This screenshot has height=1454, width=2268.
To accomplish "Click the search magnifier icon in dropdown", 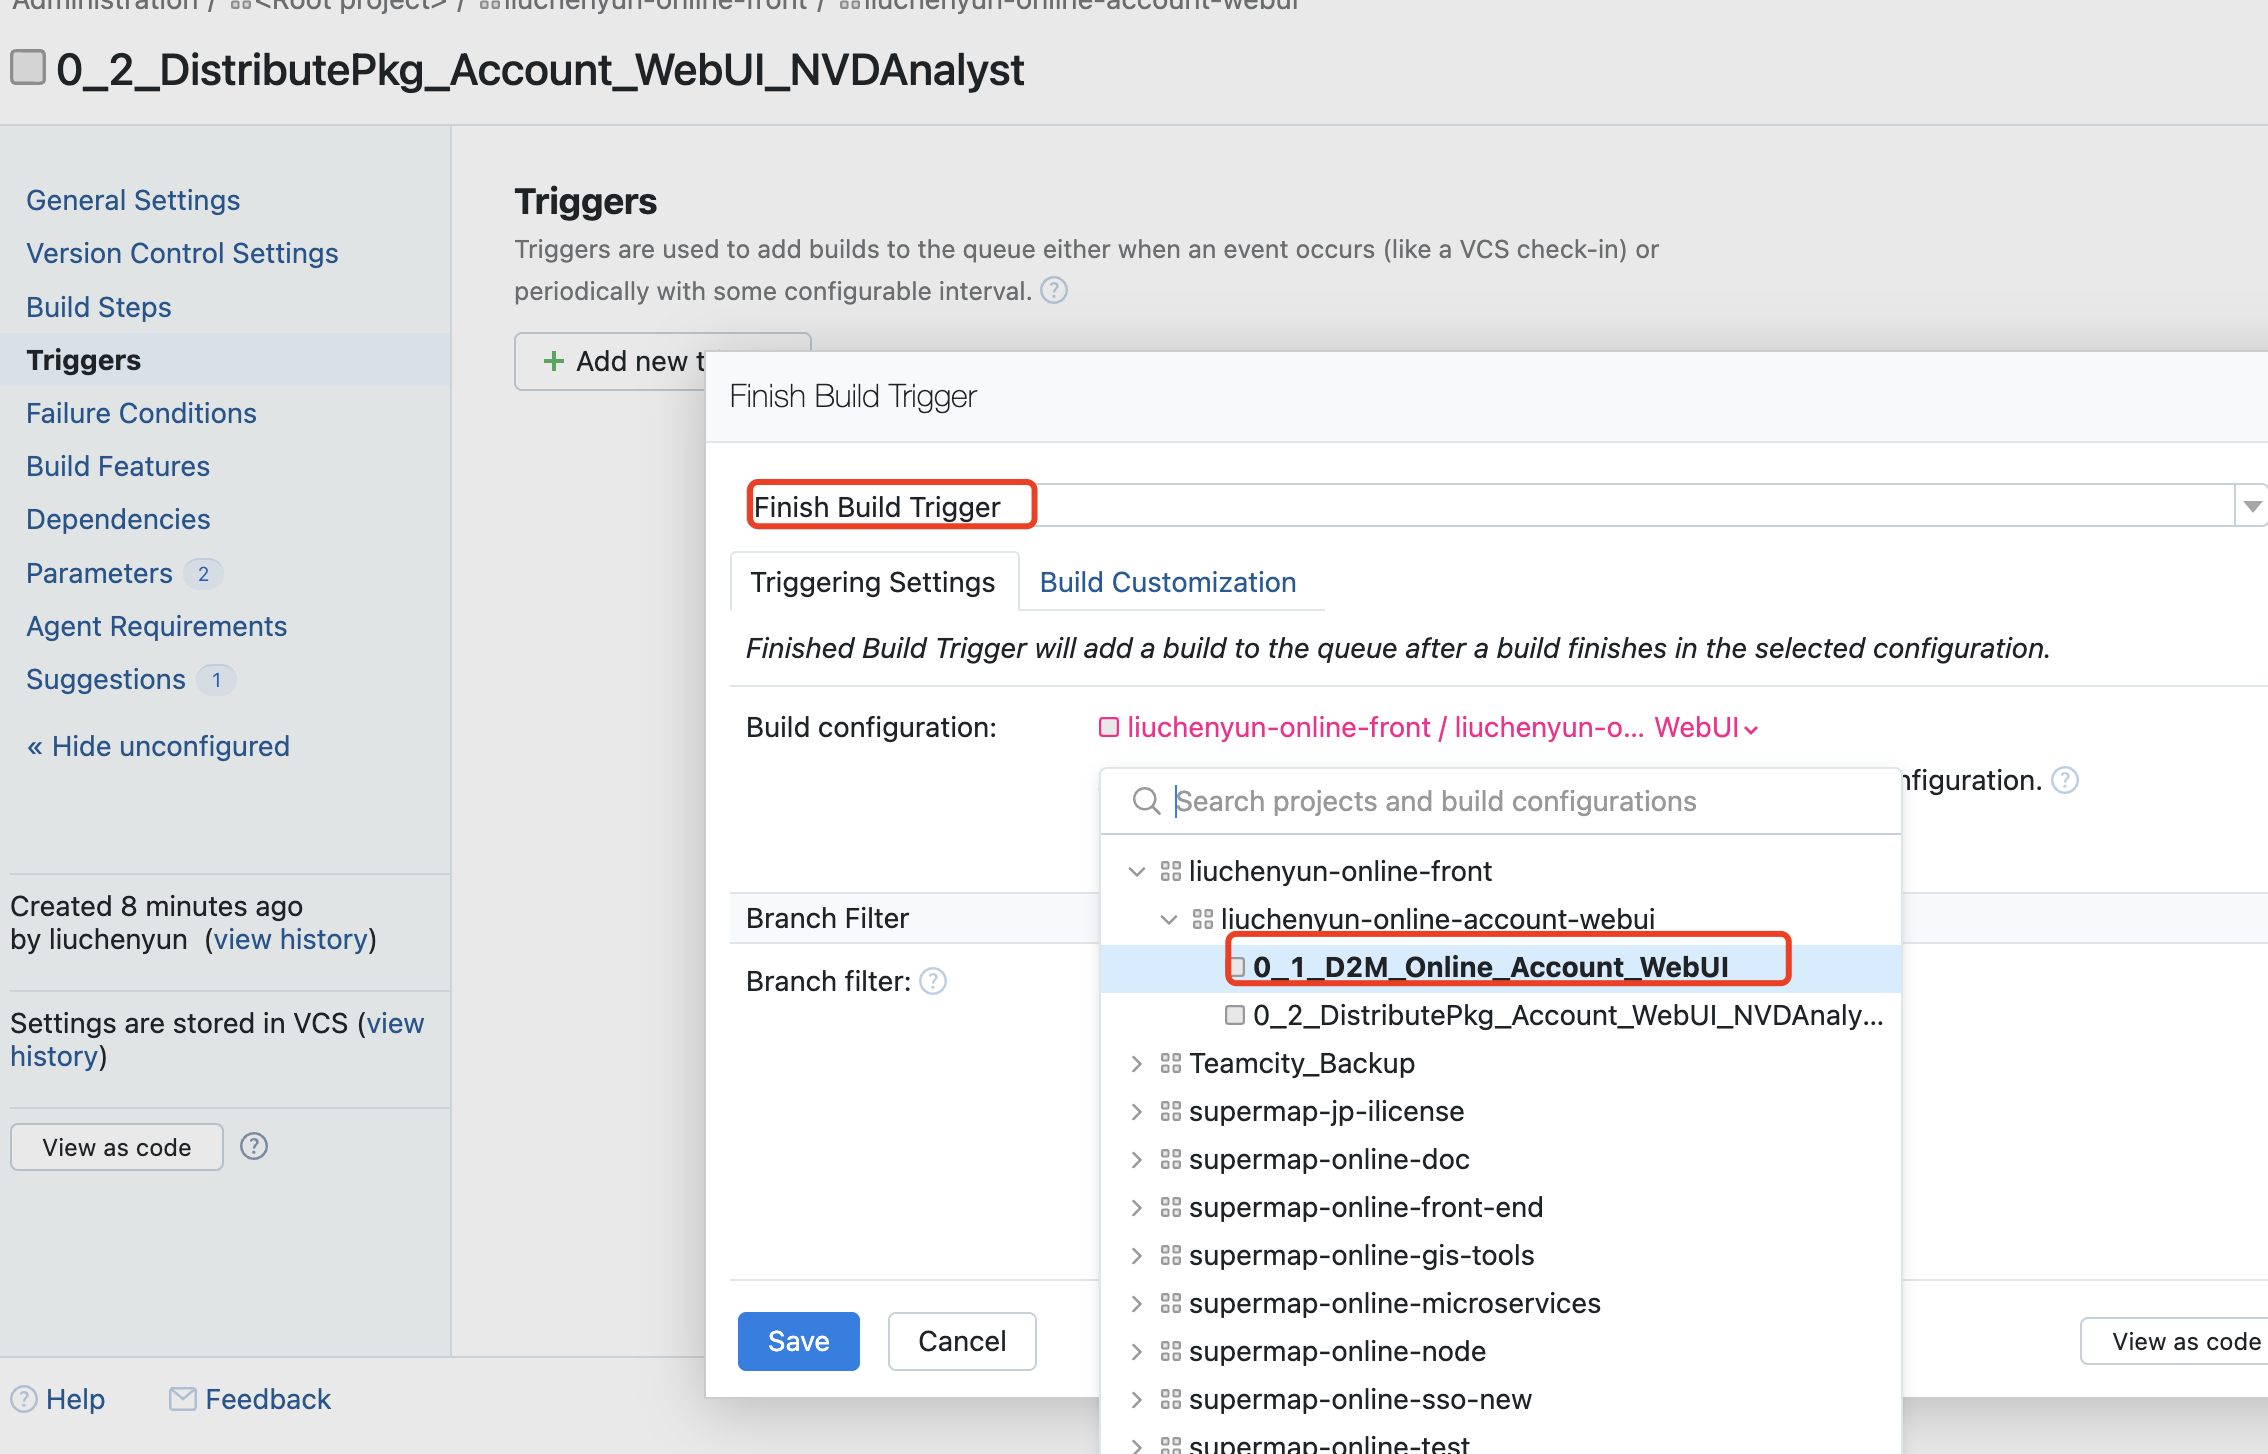I will [1145, 801].
